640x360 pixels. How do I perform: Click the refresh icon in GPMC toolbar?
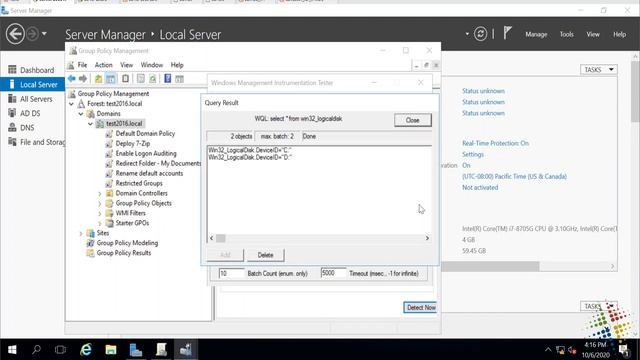coord(152,78)
